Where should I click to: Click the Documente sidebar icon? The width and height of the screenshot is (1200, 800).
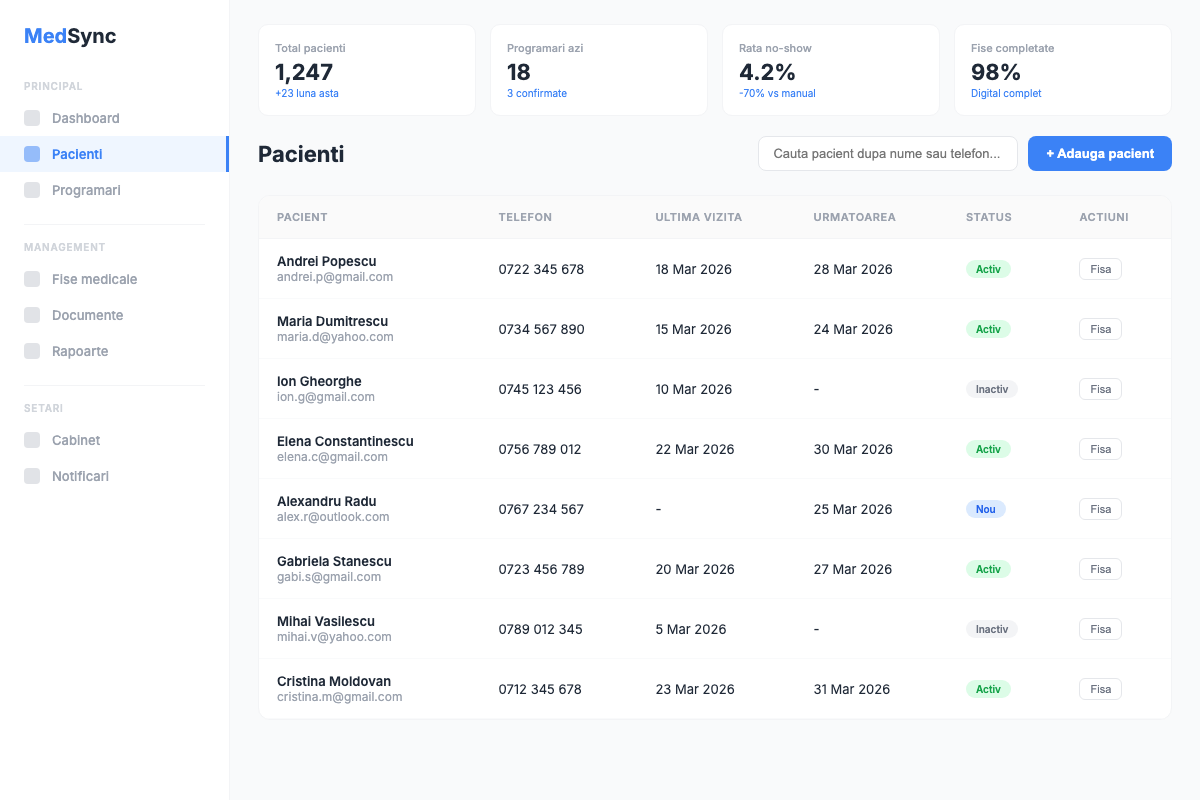pyautogui.click(x=32, y=315)
